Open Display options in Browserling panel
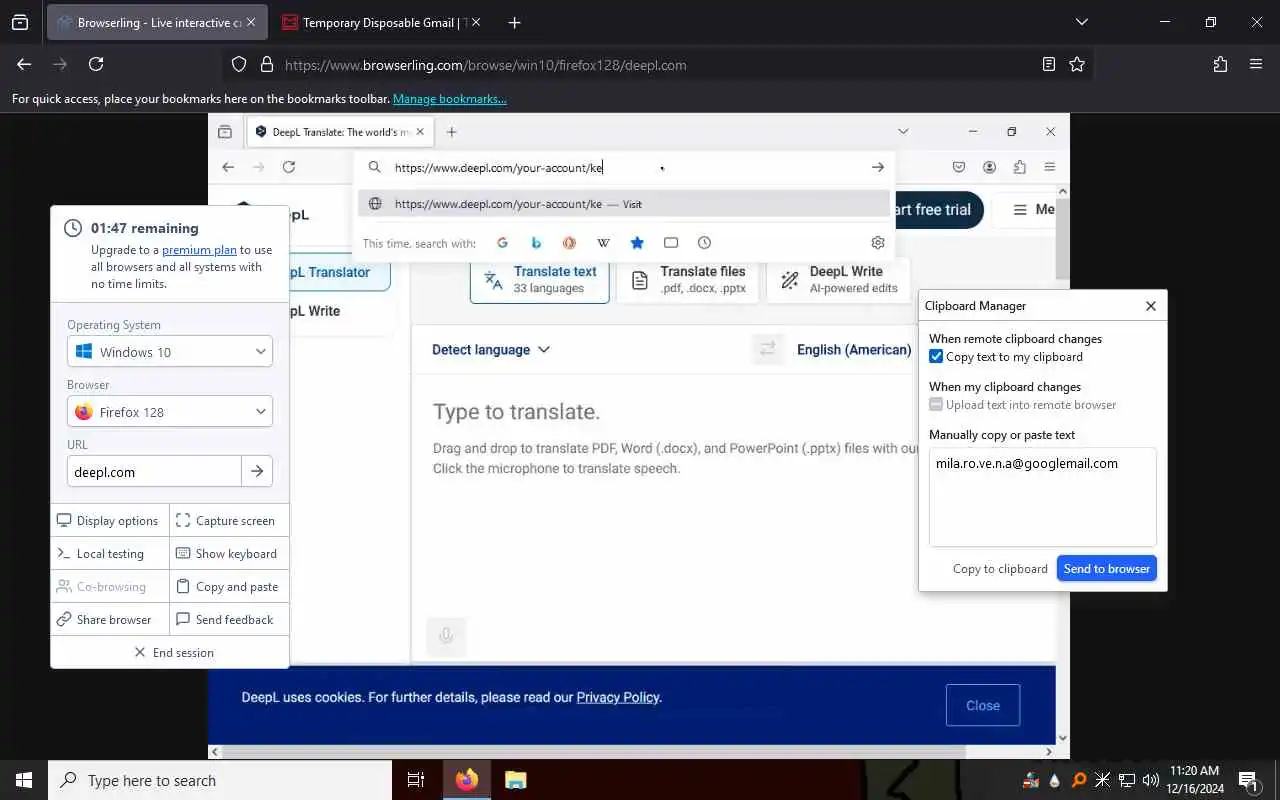1280x800 pixels. 110,520
